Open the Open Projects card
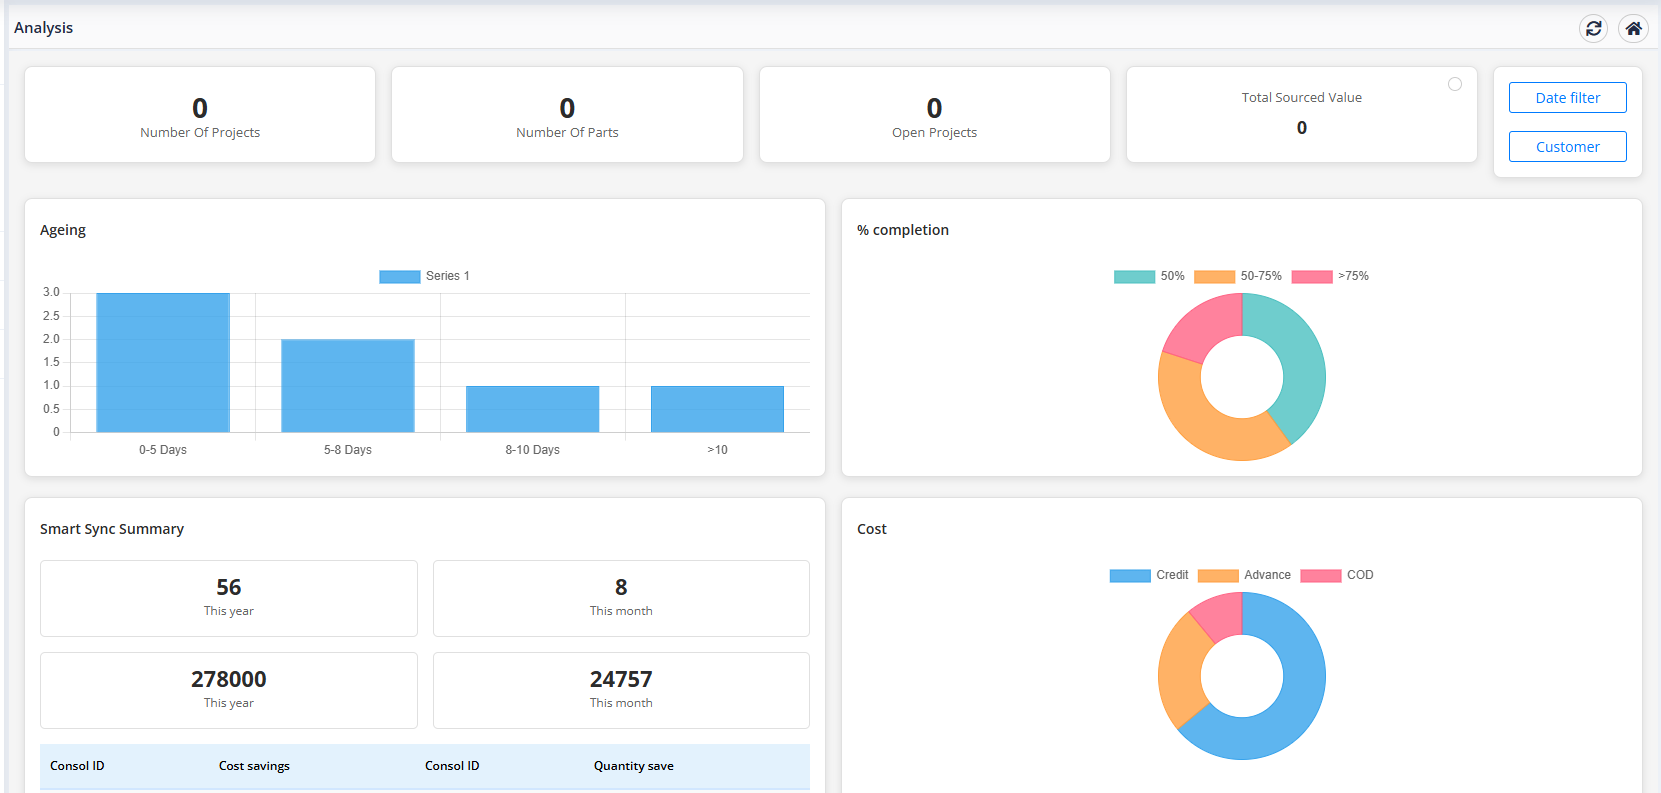The width and height of the screenshot is (1661, 793). click(934, 115)
